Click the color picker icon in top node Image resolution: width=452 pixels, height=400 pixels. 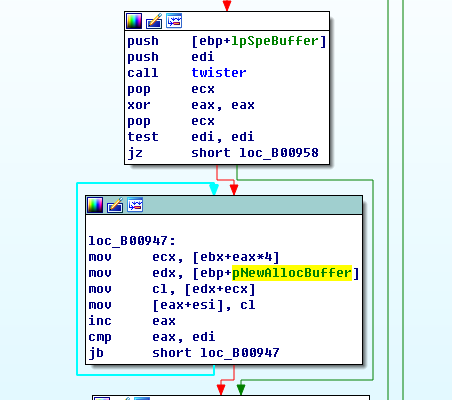[x=134, y=21]
